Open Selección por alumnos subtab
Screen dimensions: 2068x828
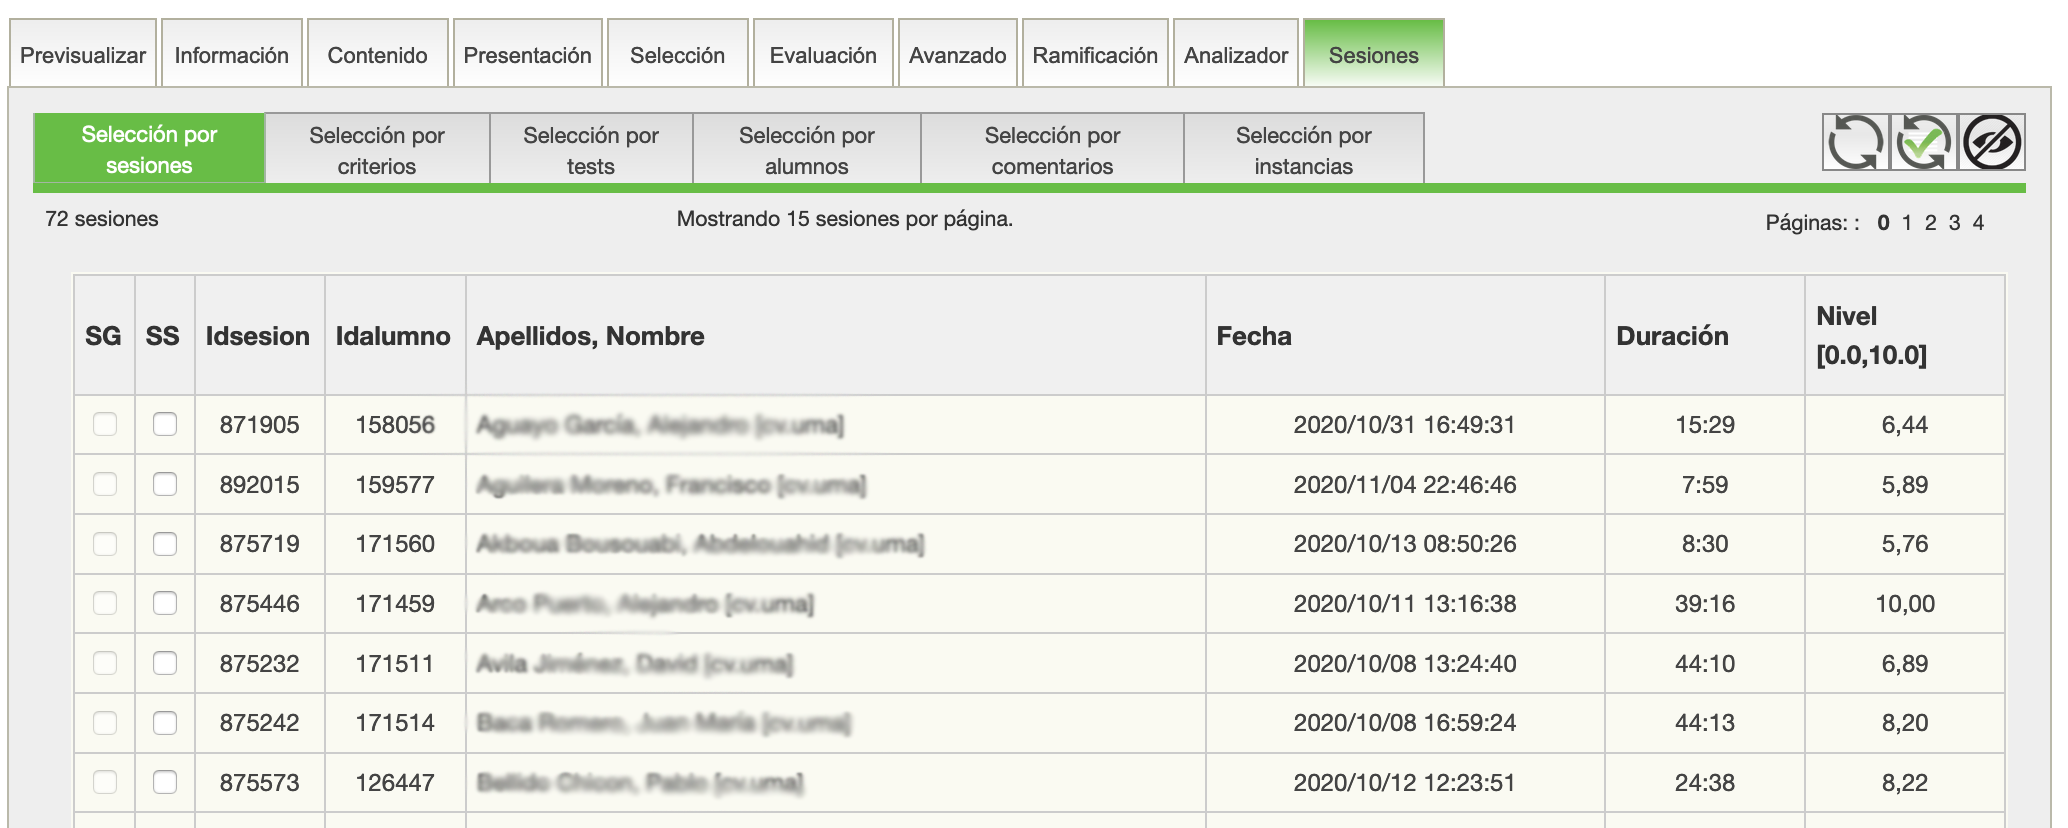[806, 150]
